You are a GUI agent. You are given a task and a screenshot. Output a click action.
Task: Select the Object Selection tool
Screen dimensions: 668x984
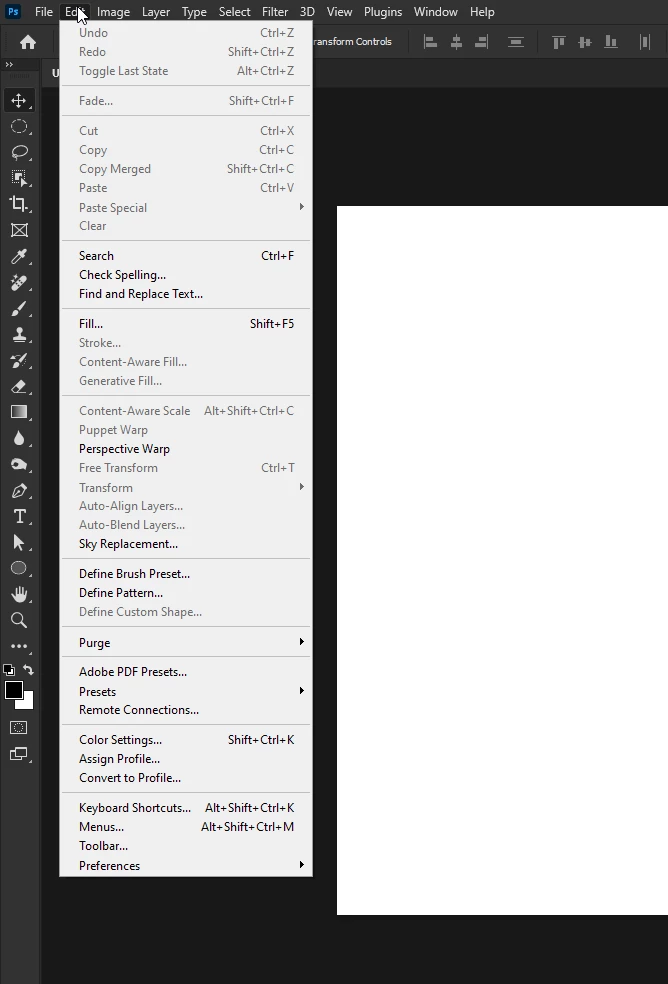(x=19, y=178)
